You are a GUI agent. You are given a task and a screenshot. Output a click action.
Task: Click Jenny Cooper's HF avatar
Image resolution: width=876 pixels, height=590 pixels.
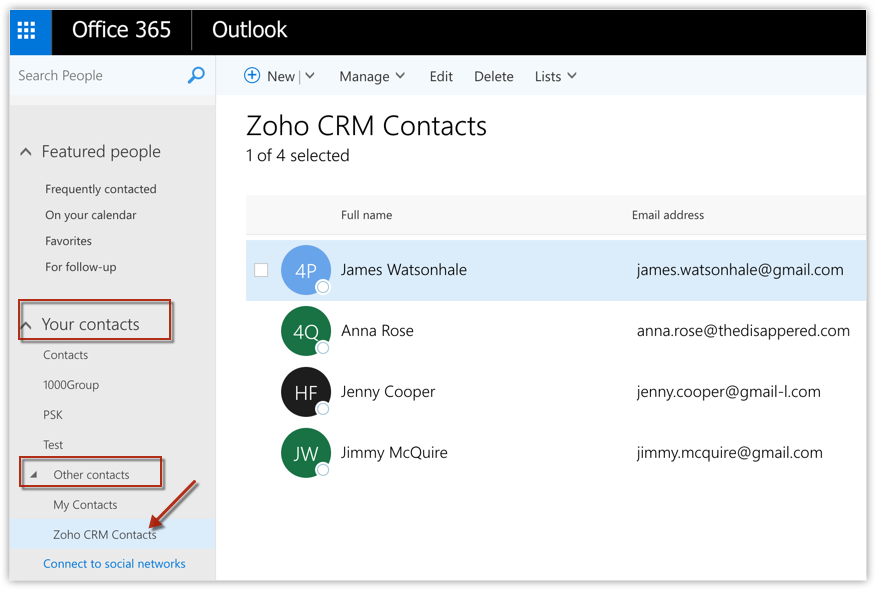(x=305, y=392)
